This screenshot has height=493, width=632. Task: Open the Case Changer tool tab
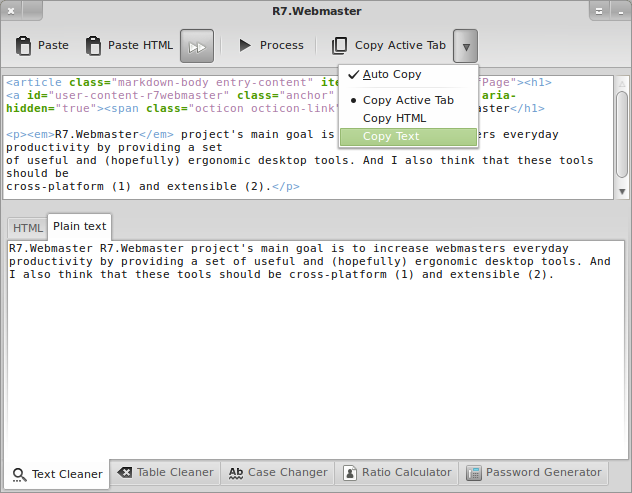(278, 472)
